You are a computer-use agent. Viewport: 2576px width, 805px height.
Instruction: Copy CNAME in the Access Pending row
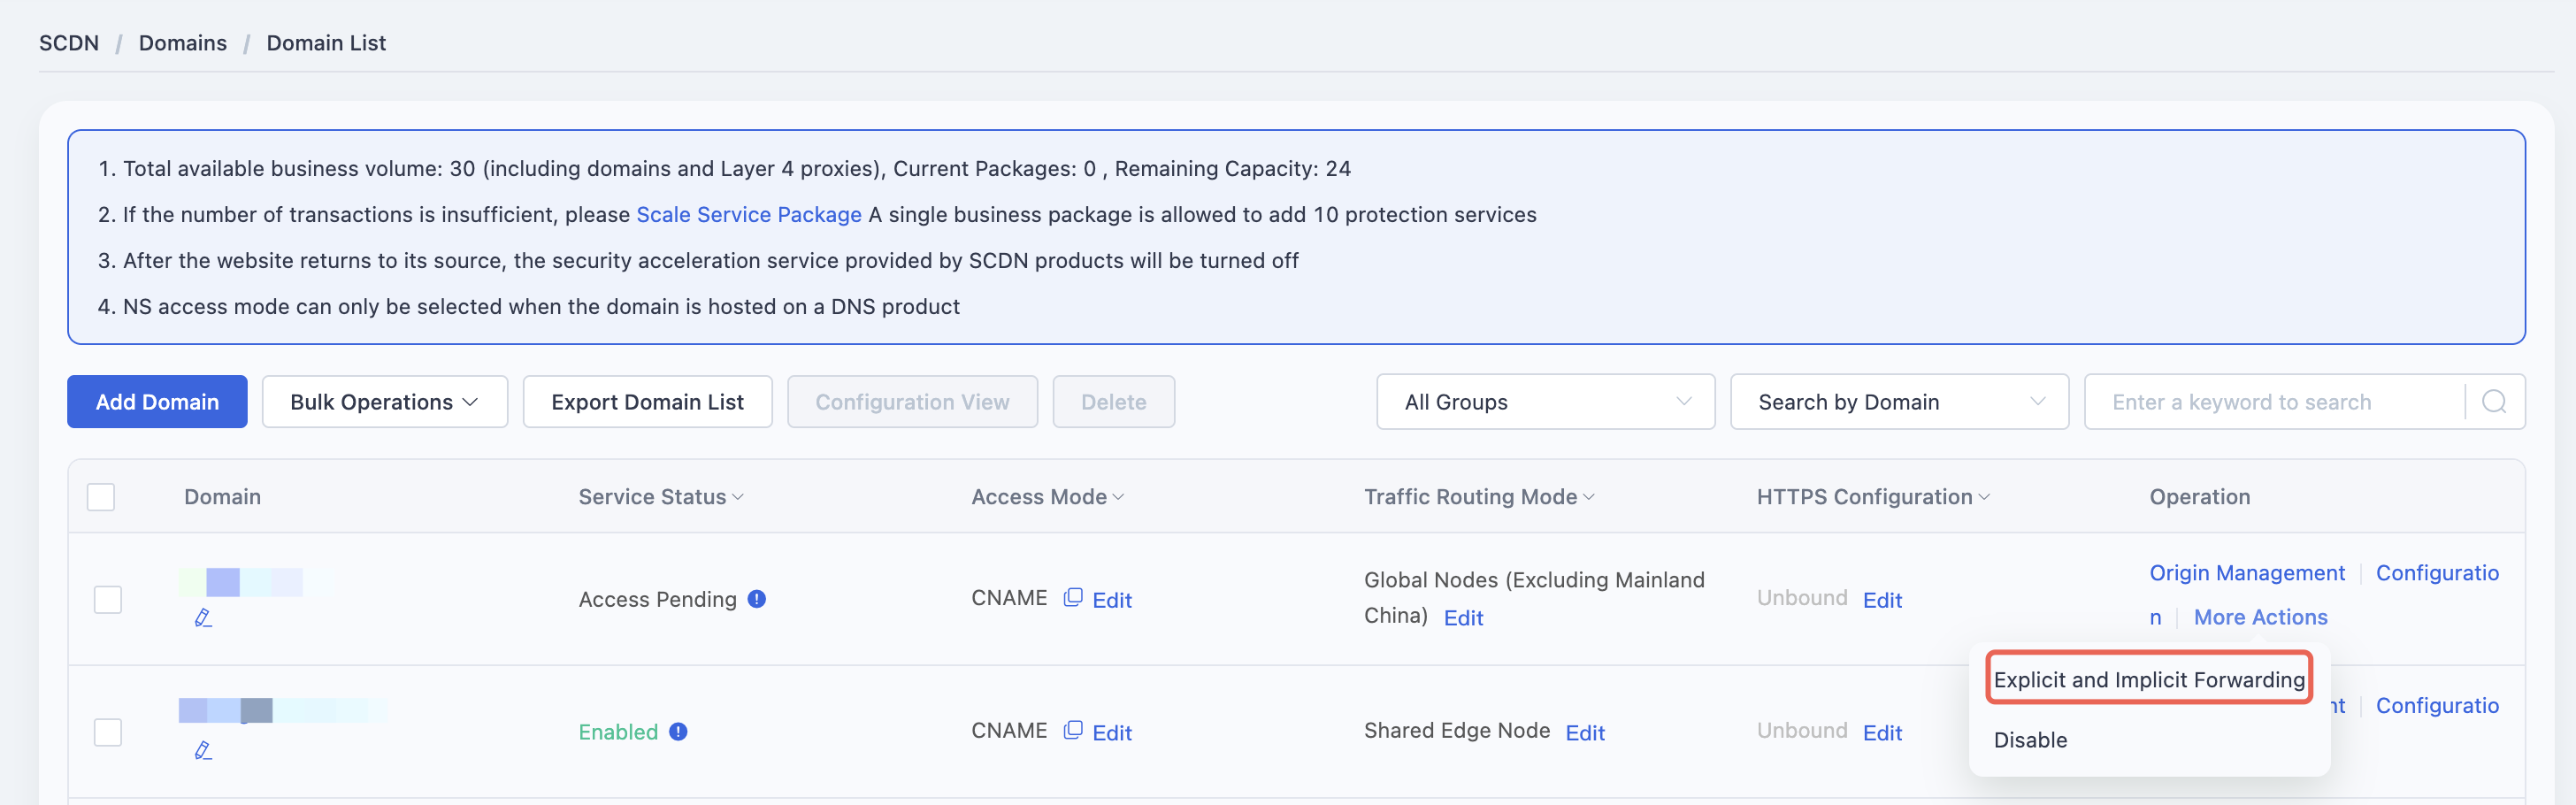click(1073, 598)
